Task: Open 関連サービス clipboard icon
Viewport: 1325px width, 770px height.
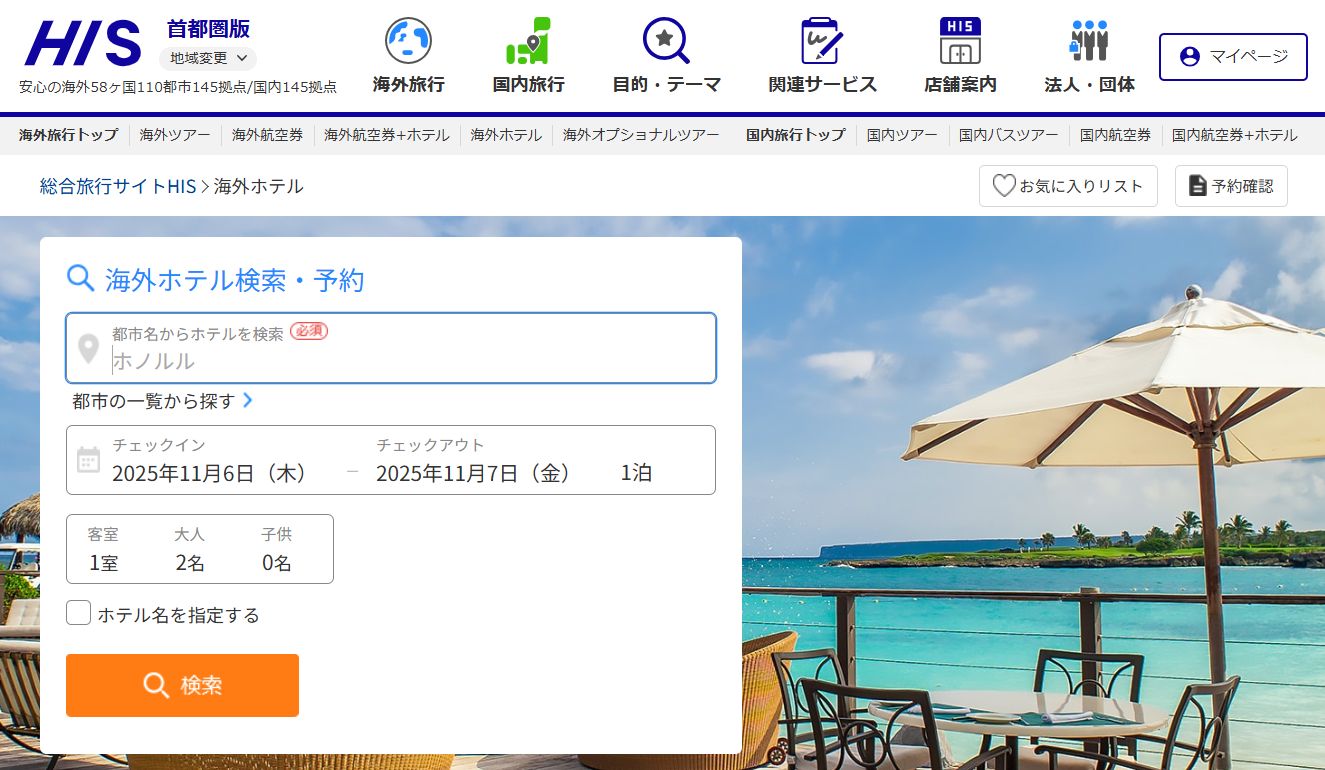Action: [x=822, y=41]
